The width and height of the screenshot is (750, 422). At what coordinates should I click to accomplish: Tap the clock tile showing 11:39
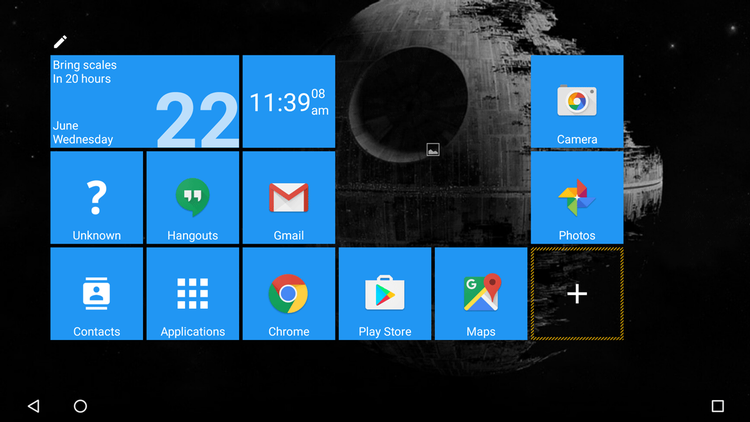click(x=289, y=102)
